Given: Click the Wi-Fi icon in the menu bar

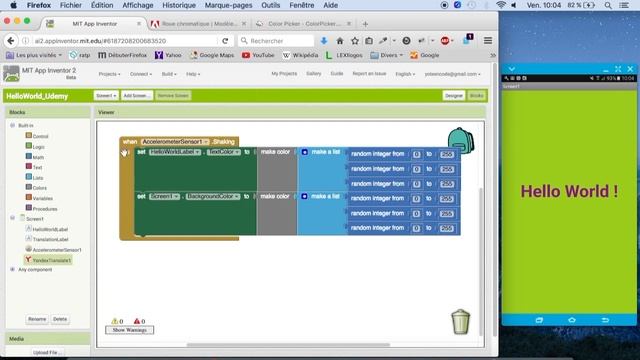Looking at the screenshot, I should pyautogui.click(x=501, y=5).
